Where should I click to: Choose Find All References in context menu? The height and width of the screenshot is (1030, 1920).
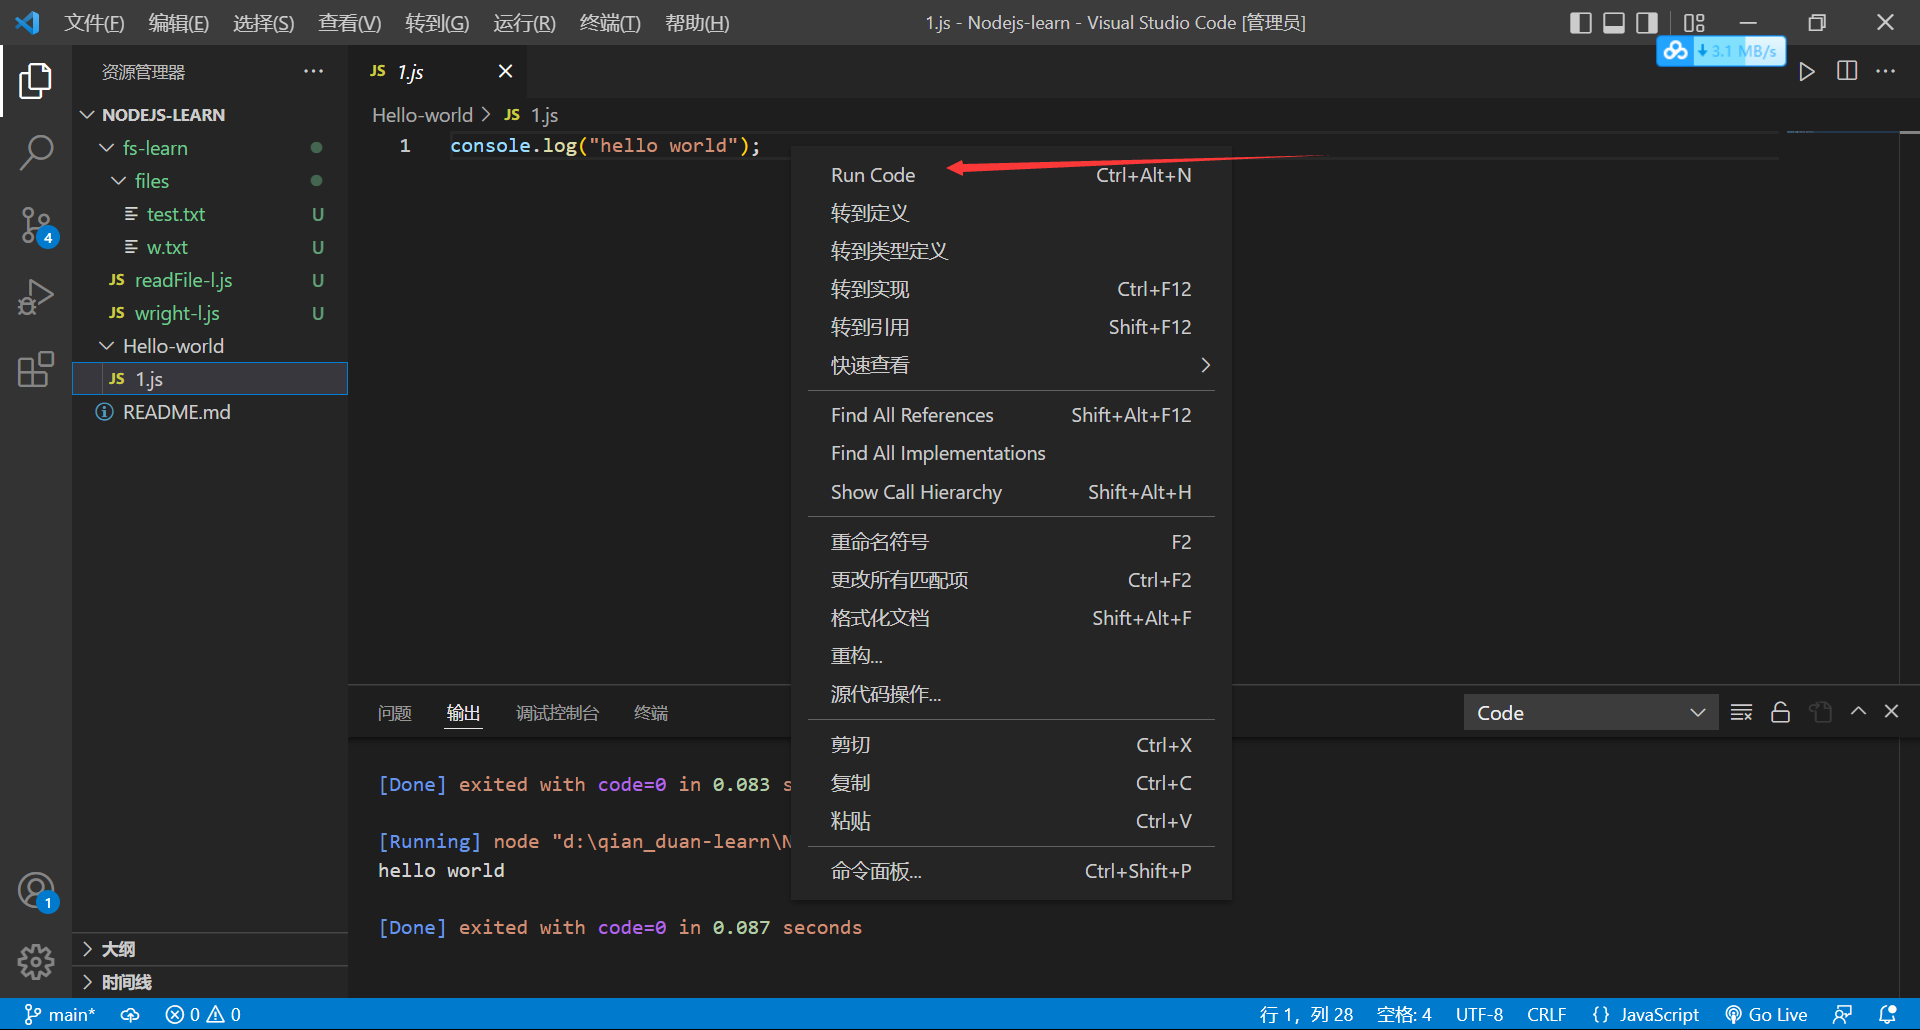pyautogui.click(x=1011, y=415)
